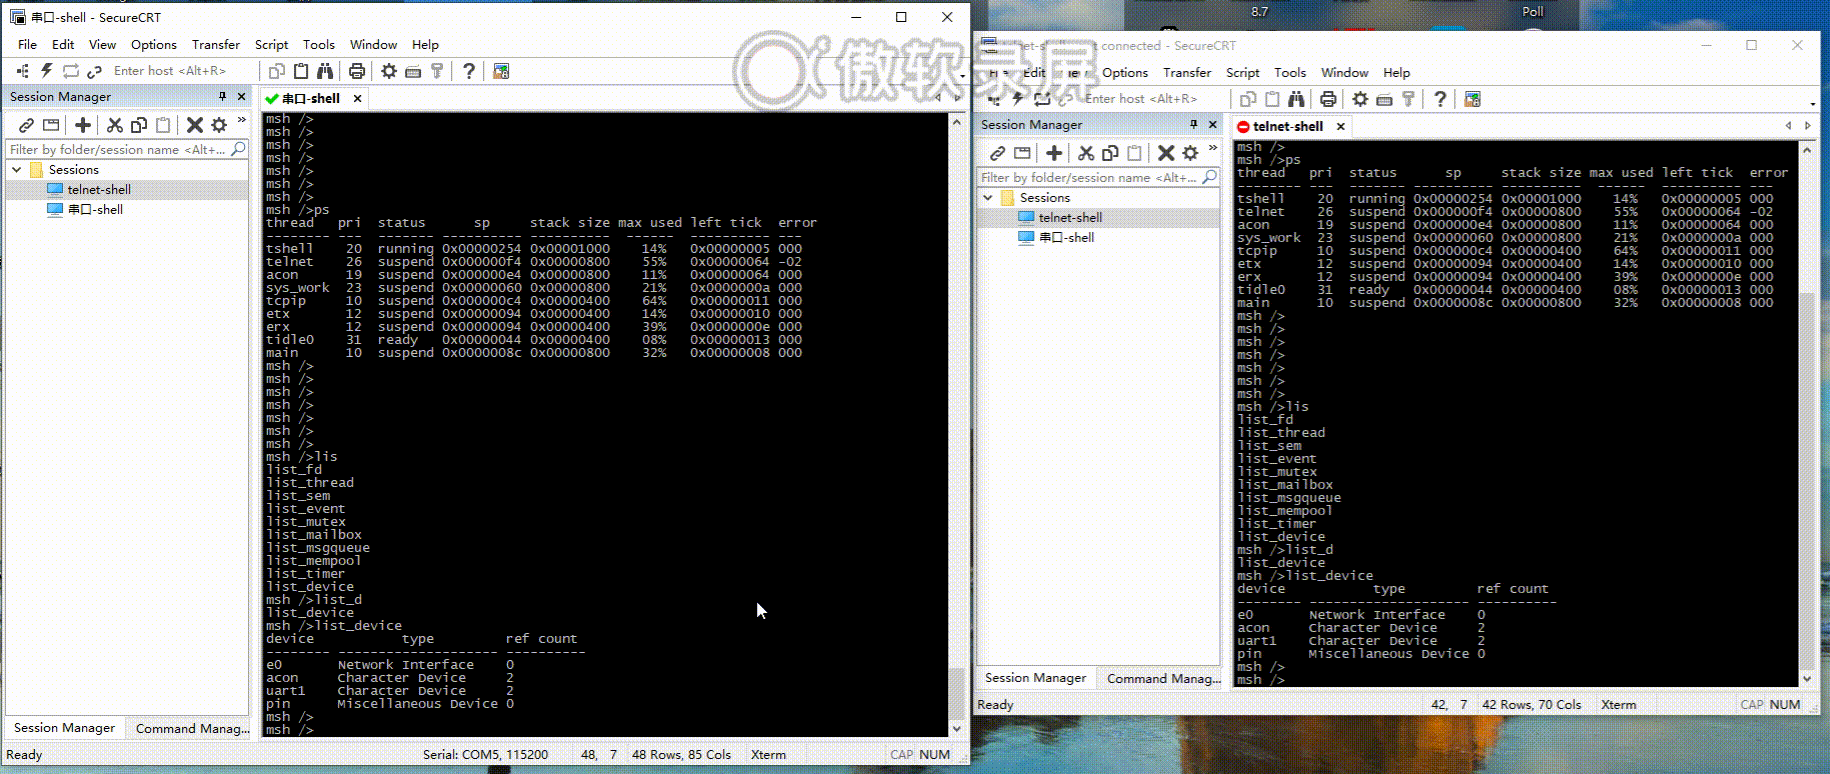Collapse Sessions folder in 串口-shell window tree
Image resolution: width=1830 pixels, height=774 pixels.
tap(17, 170)
